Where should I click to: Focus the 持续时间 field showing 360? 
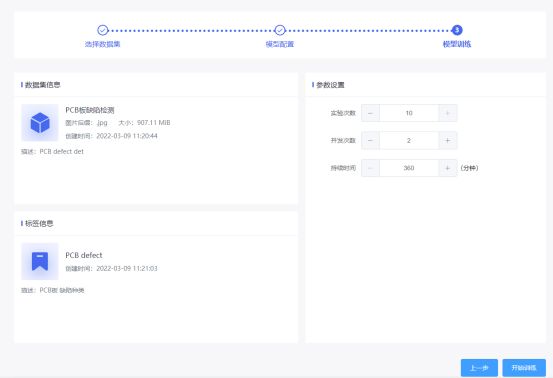(x=409, y=168)
